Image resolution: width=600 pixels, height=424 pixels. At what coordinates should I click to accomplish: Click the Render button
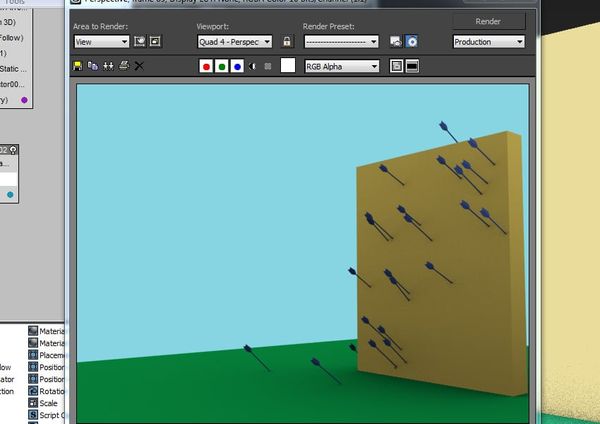[489, 21]
